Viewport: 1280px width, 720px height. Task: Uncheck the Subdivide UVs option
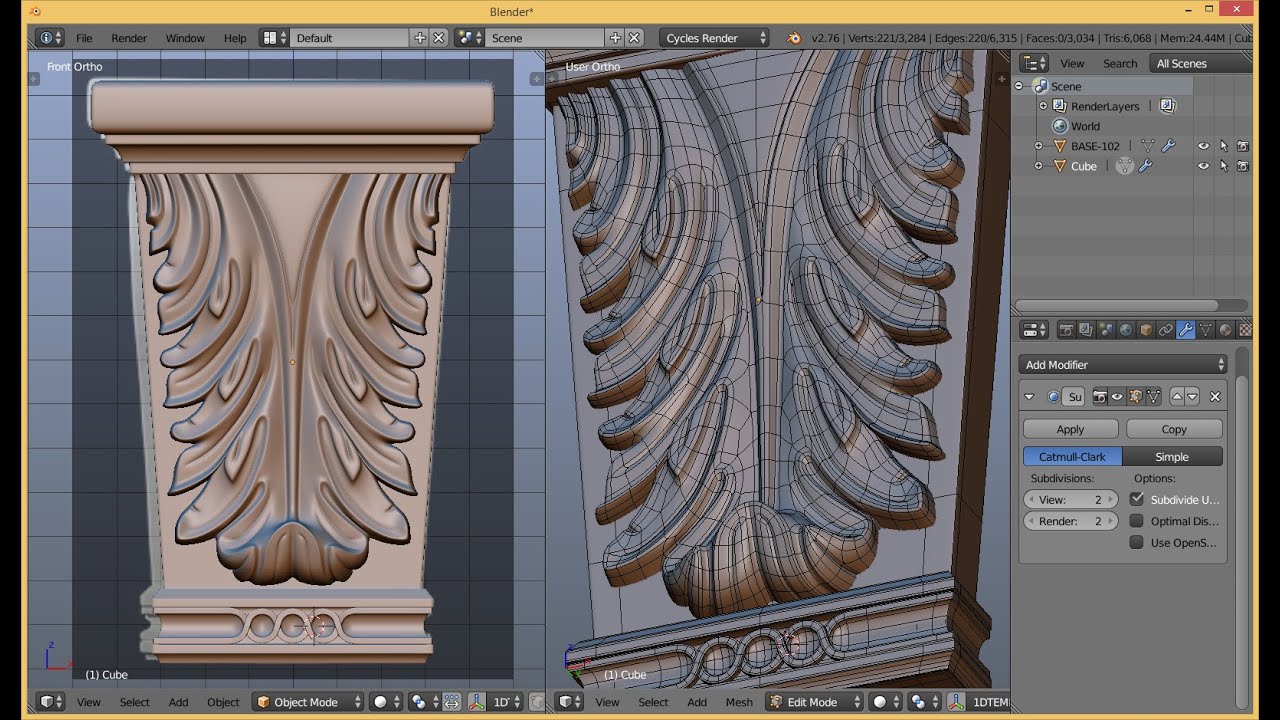[x=1137, y=499]
